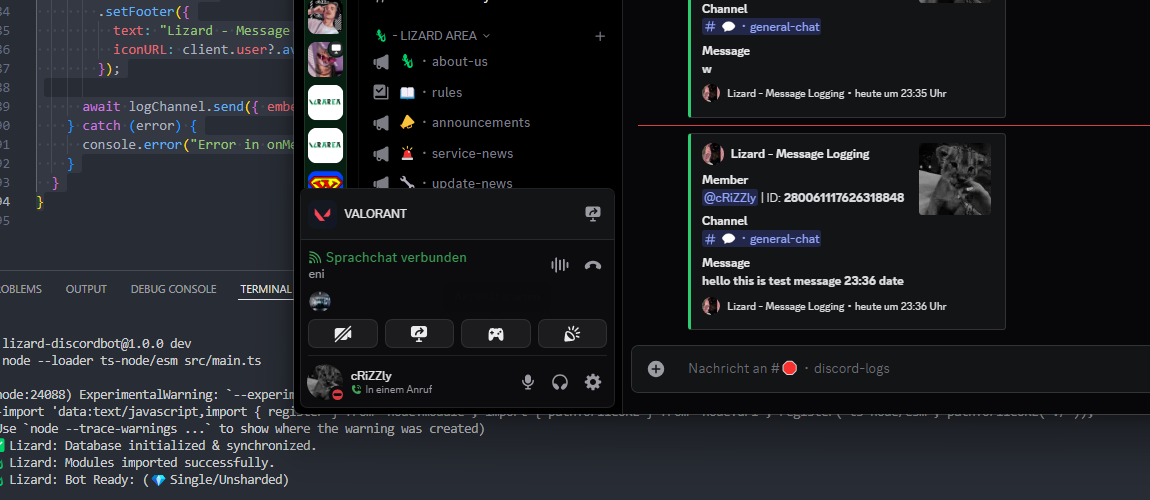Open noise suppression waveform icon
Viewport: 1150px width, 500px height.
[560, 265]
